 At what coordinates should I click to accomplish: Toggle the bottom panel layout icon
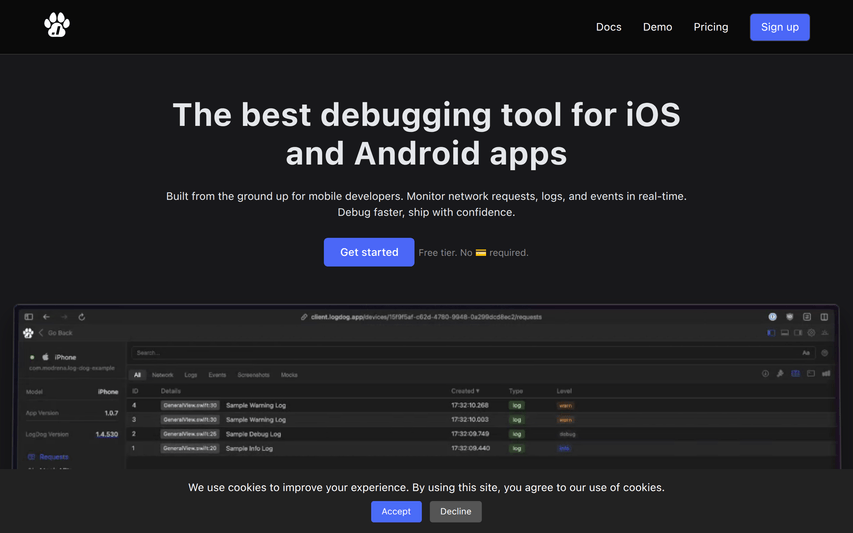[x=785, y=333]
